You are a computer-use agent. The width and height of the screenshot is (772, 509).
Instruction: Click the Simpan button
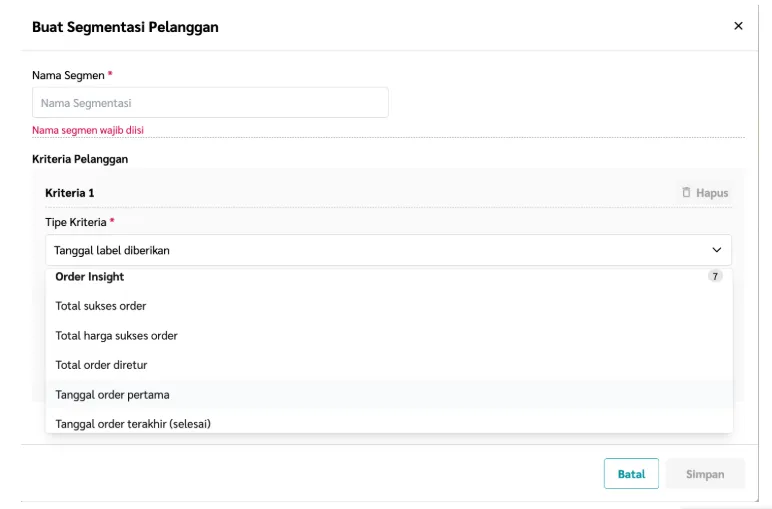(705, 474)
